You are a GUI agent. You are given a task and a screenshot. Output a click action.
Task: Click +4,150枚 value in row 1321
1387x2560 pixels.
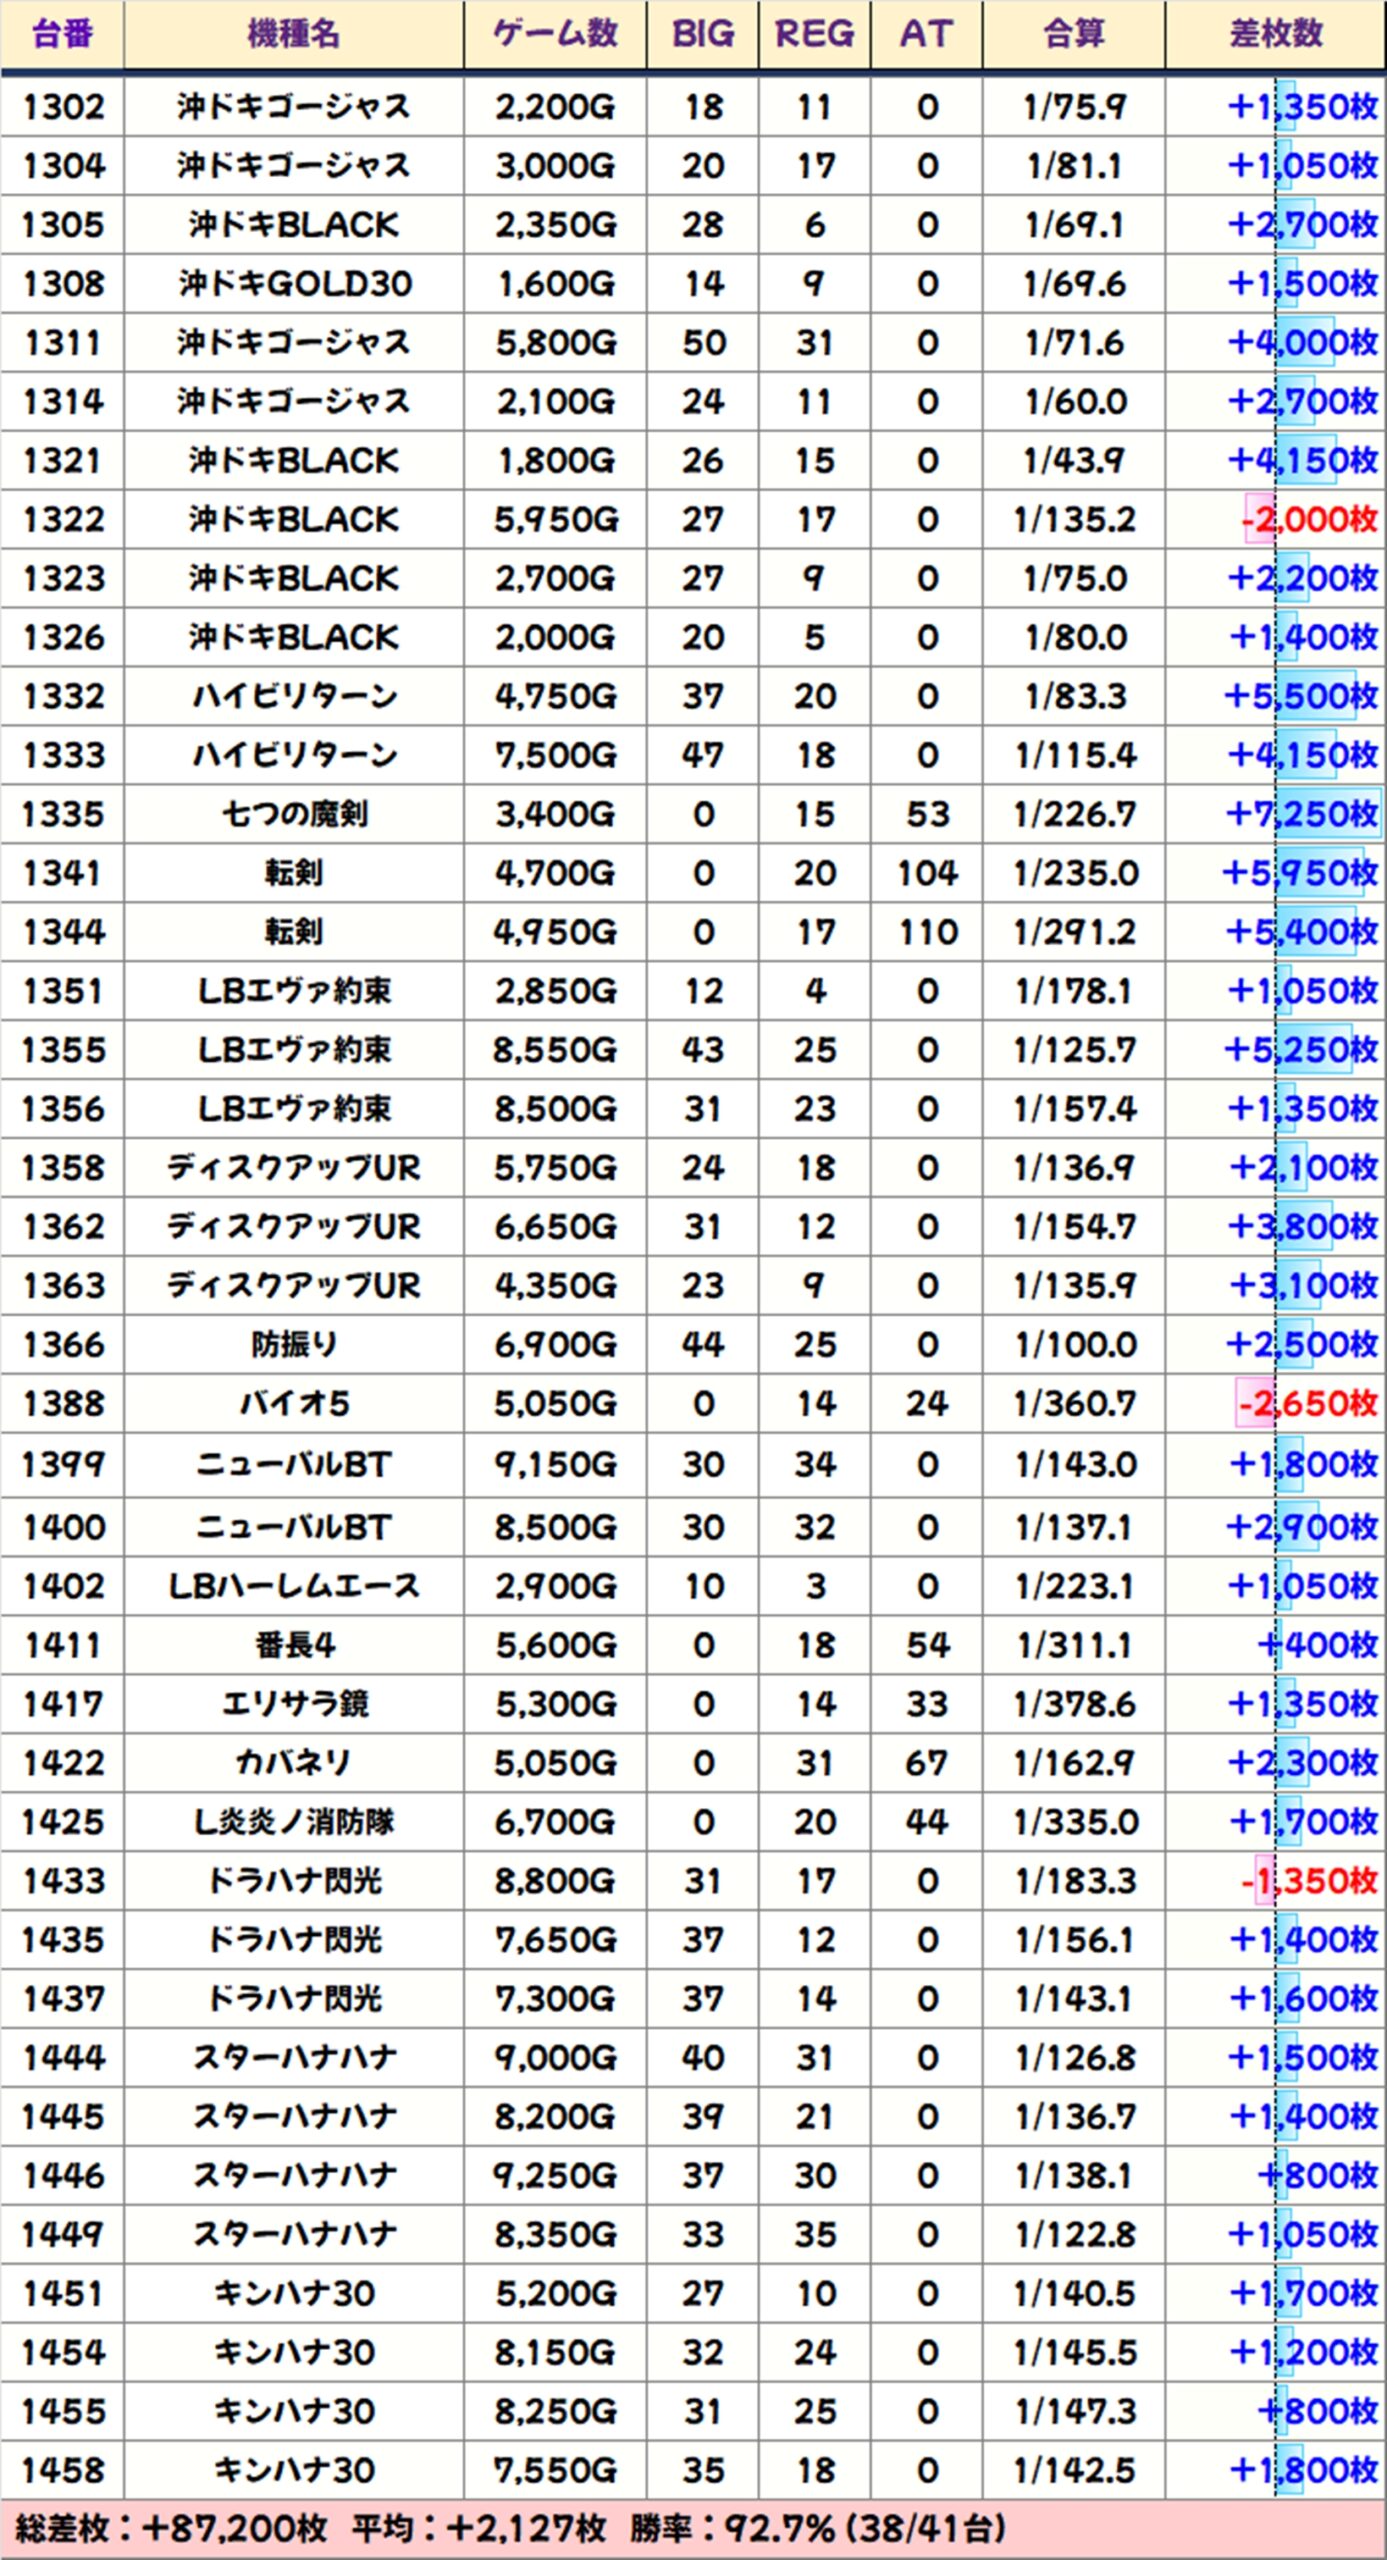click(1303, 461)
